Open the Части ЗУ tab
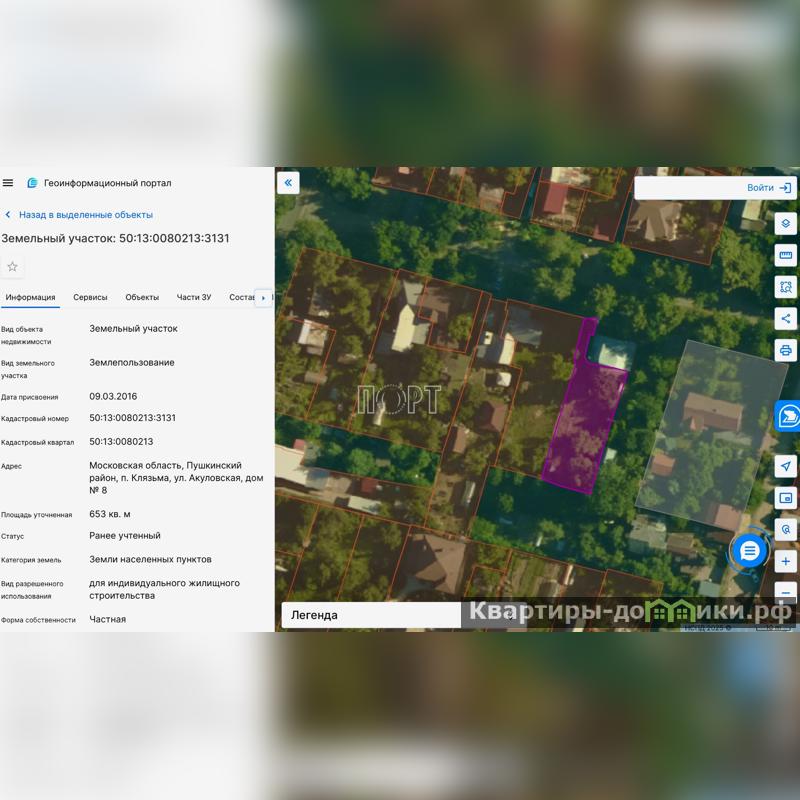Viewport: 800px width, 800px height. point(194,297)
